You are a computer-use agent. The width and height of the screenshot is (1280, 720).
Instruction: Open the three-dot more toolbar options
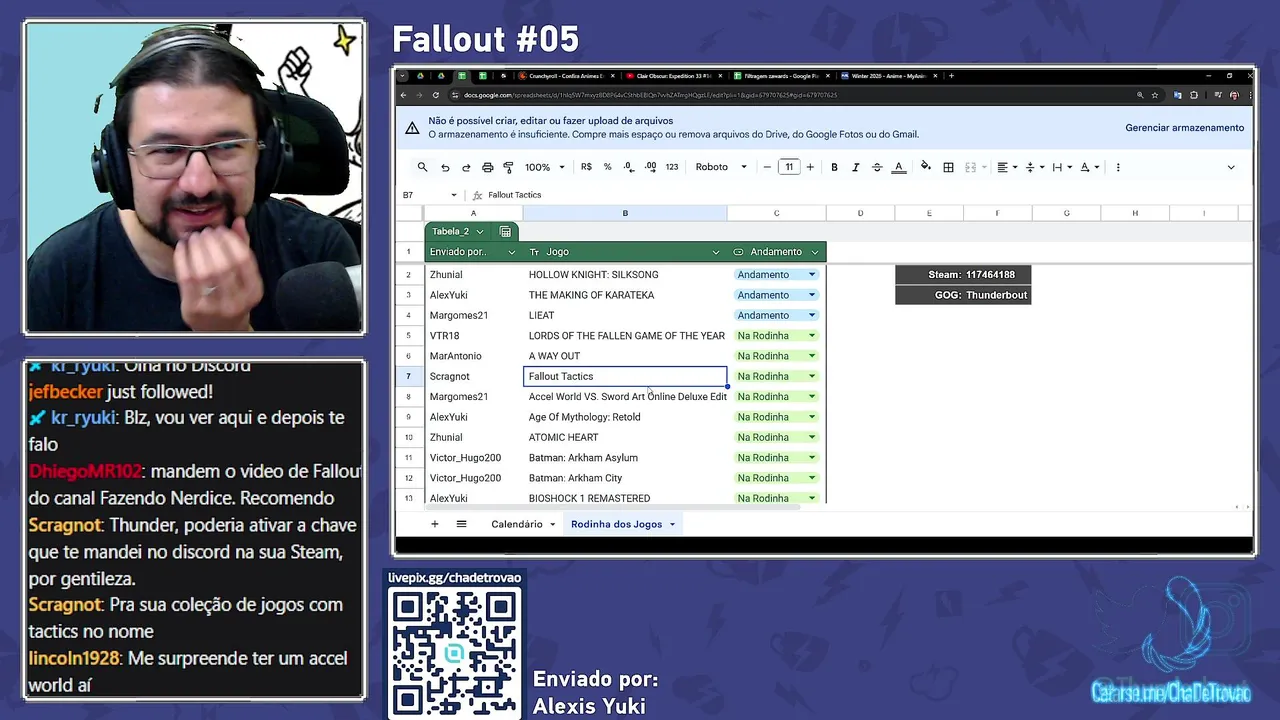coord(1118,167)
